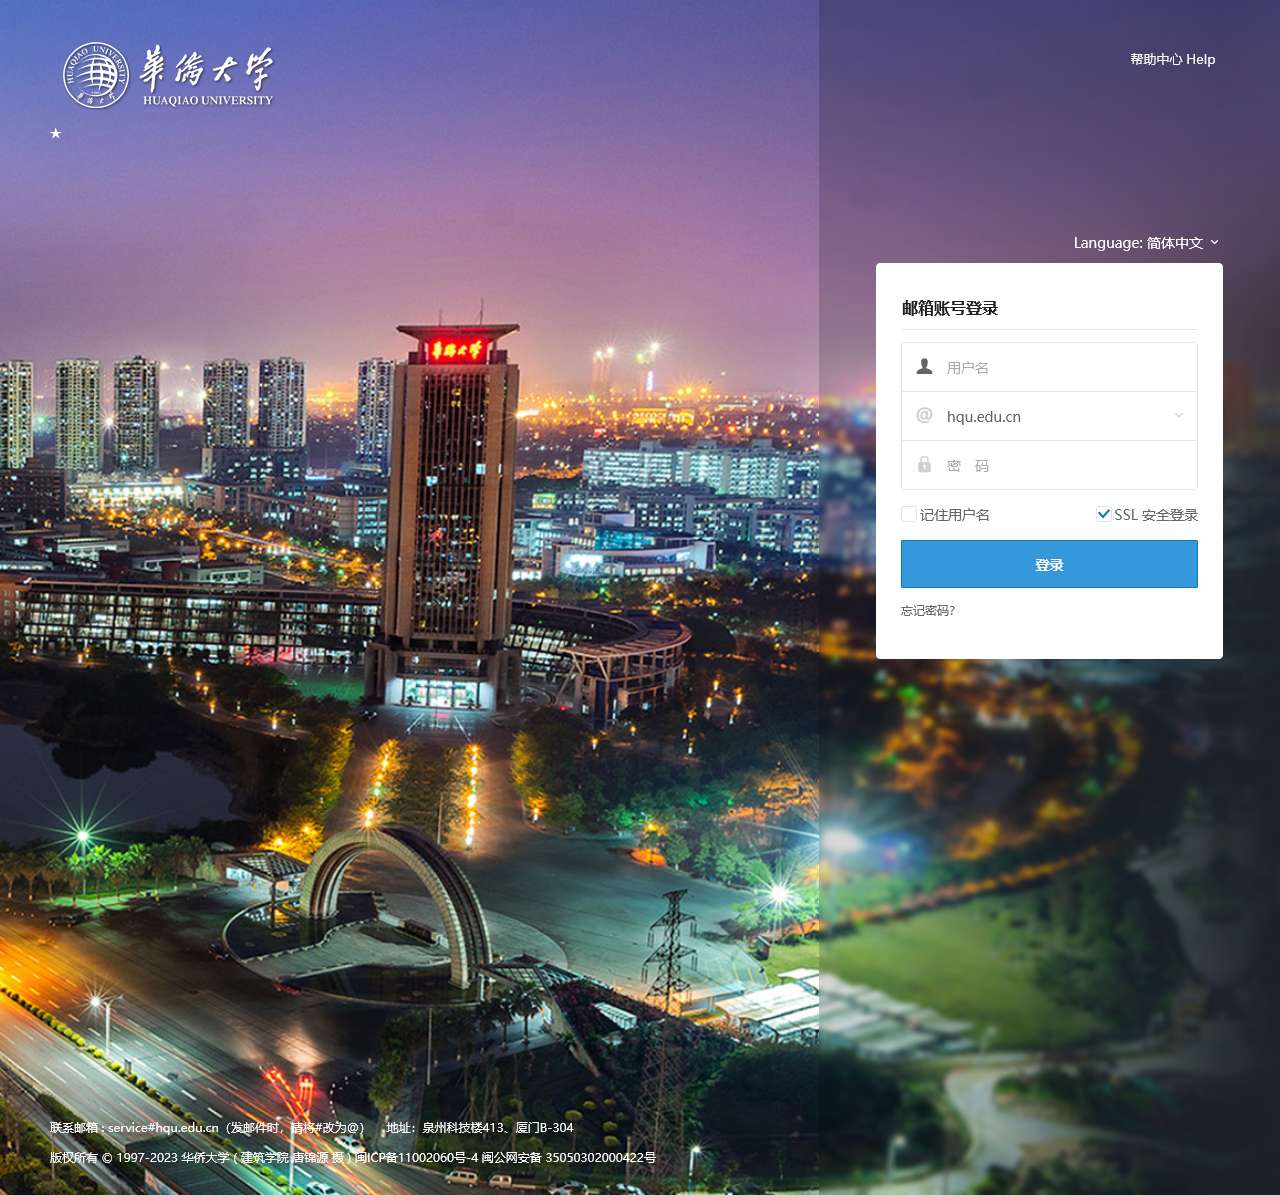Click the 邮箱账号登录 login tab heading
The width and height of the screenshot is (1280, 1195).
tap(950, 308)
